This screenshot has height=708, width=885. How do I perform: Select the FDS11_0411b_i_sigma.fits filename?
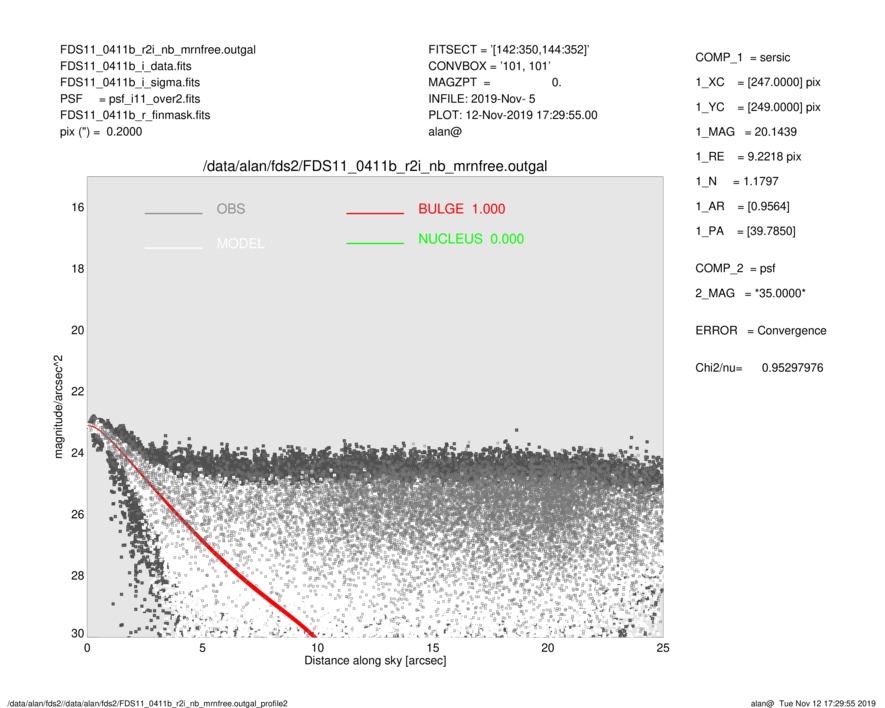(x=130, y=82)
